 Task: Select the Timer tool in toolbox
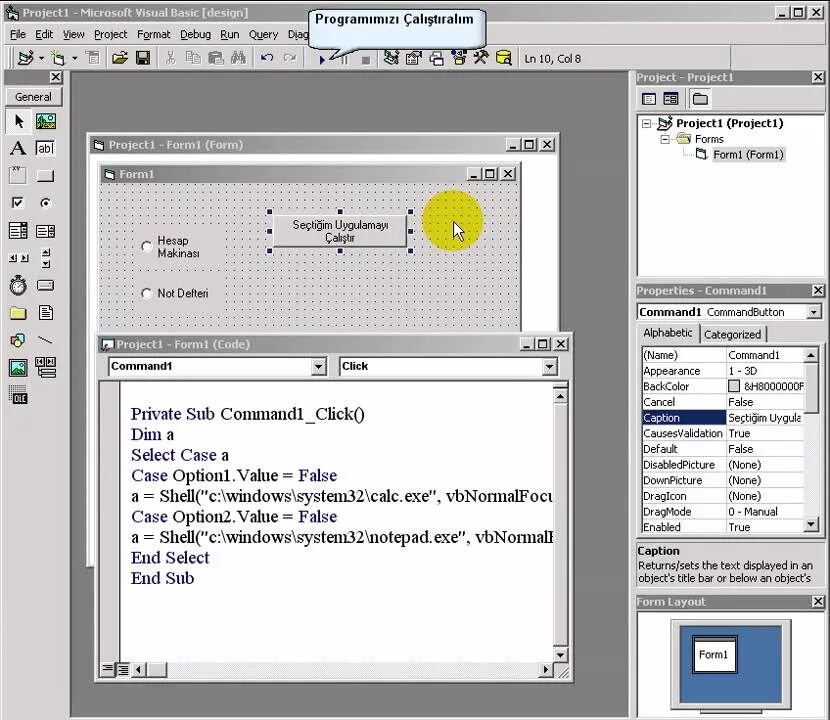click(x=19, y=285)
